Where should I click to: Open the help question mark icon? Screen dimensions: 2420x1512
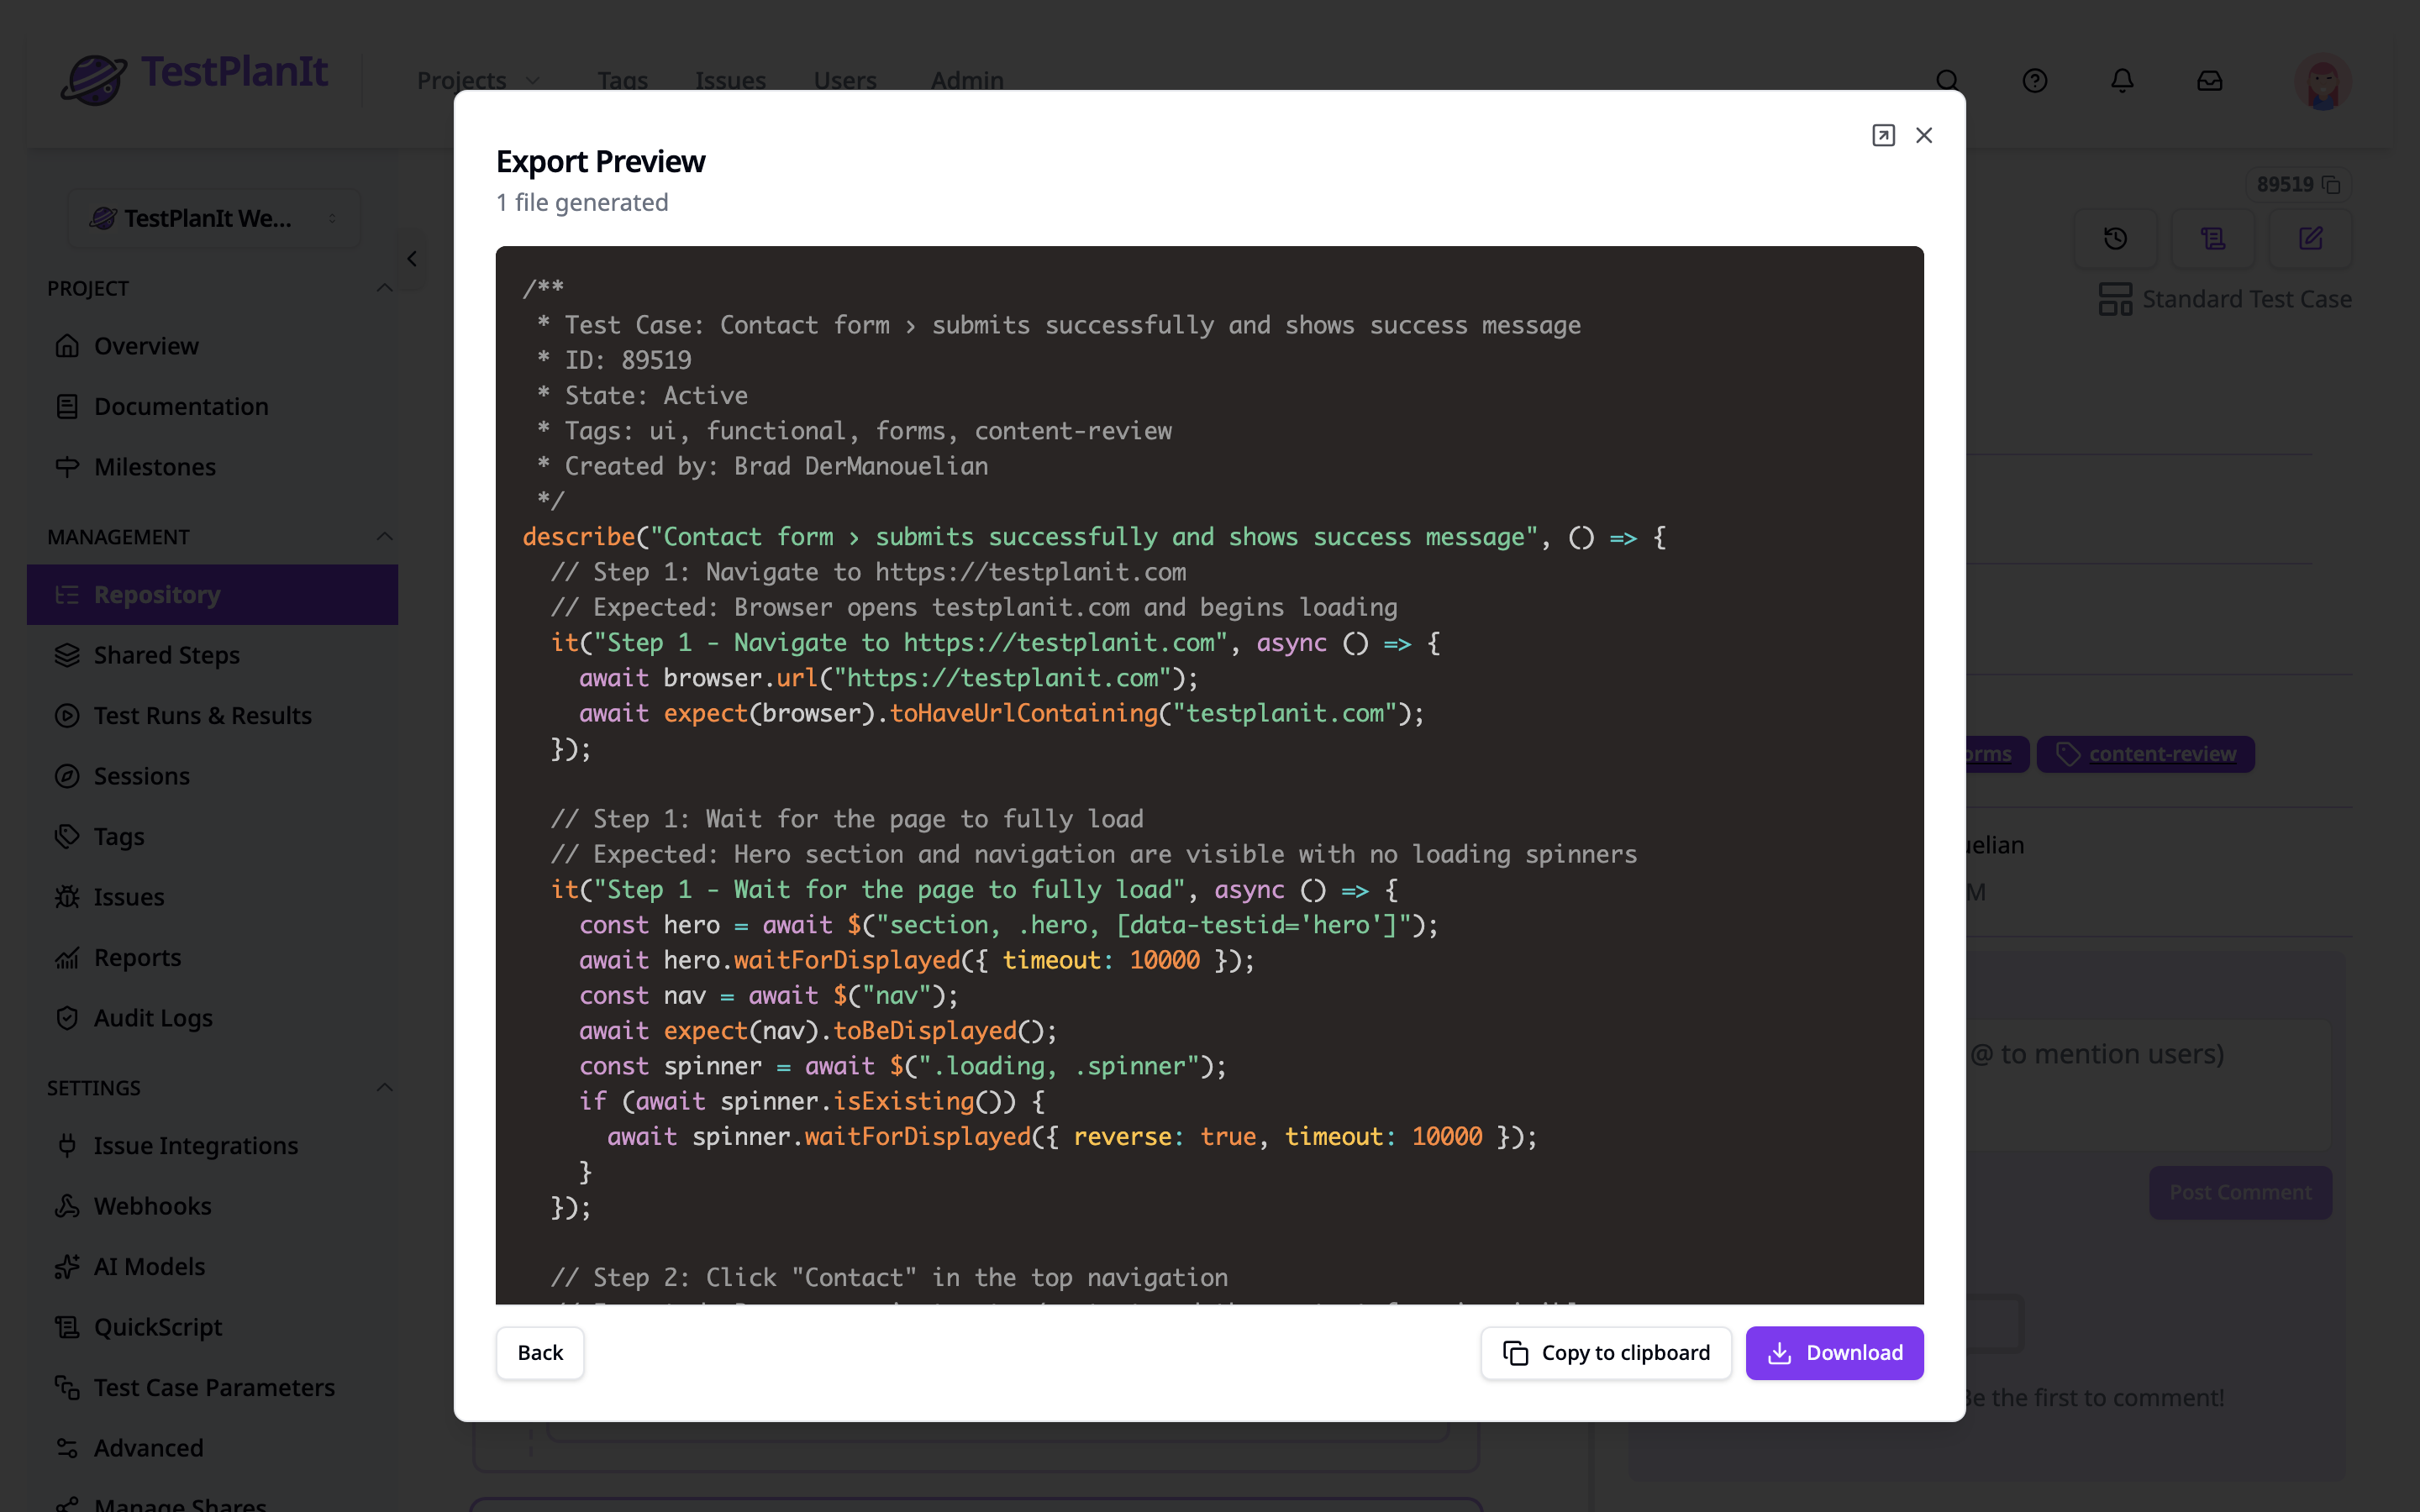point(2034,80)
